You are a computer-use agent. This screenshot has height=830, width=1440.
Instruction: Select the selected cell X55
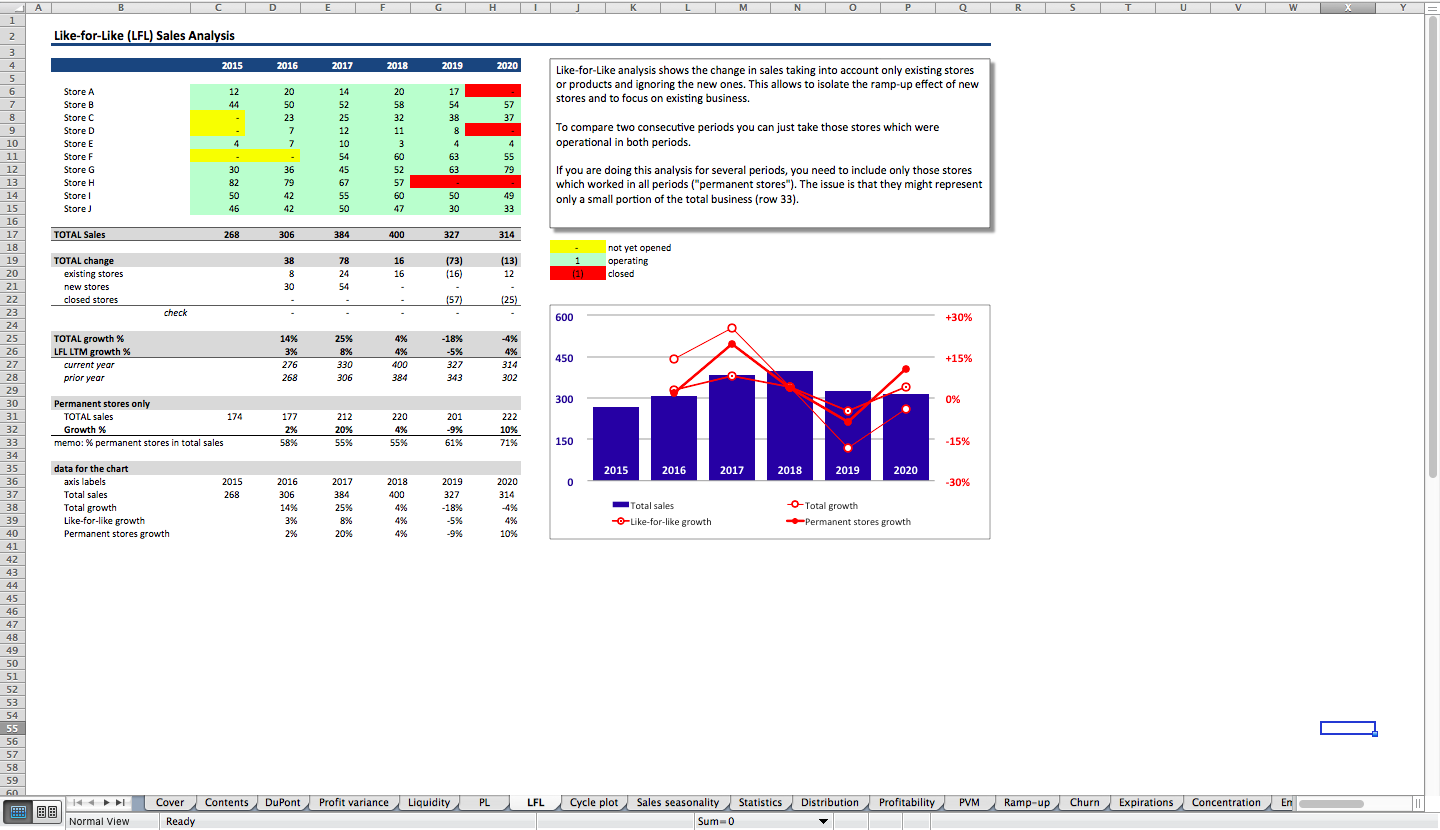(x=1347, y=728)
